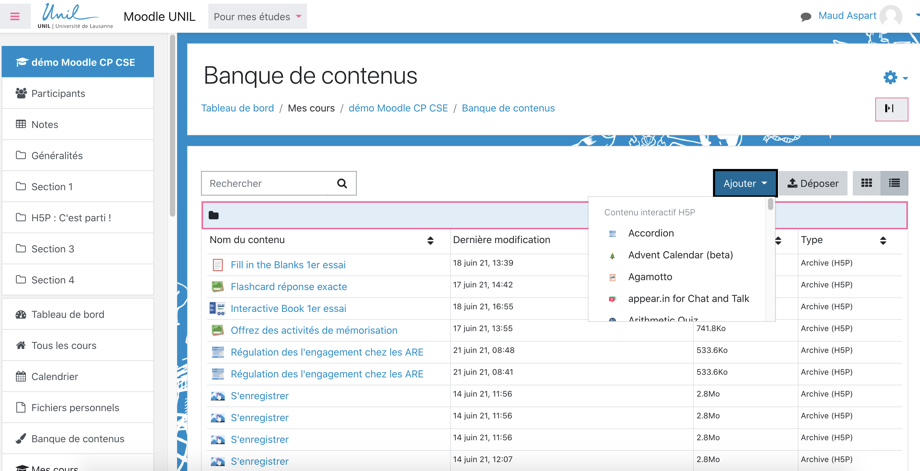The height and width of the screenshot is (471, 920).
Task: Click in the Rechercher search field
Action: pos(267,184)
